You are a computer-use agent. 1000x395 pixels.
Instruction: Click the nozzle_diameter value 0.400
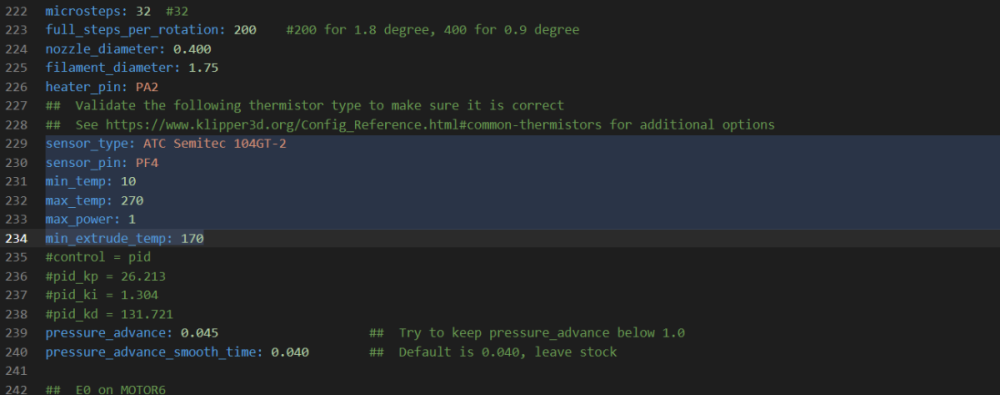click(192, 49)
